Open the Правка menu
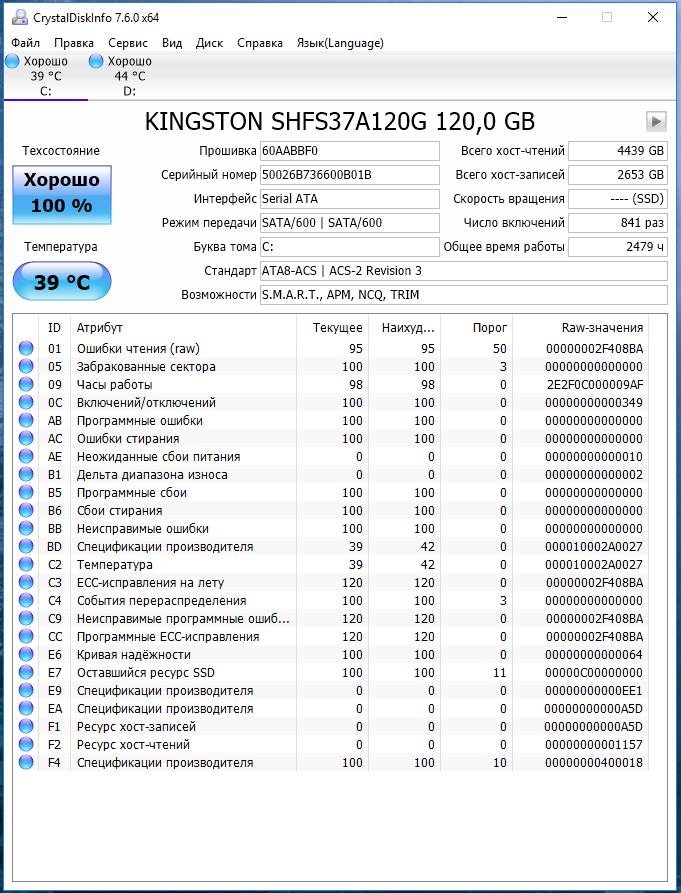Image resolution: width=681 pixels, height=893 pixels. tap(74, 43)
